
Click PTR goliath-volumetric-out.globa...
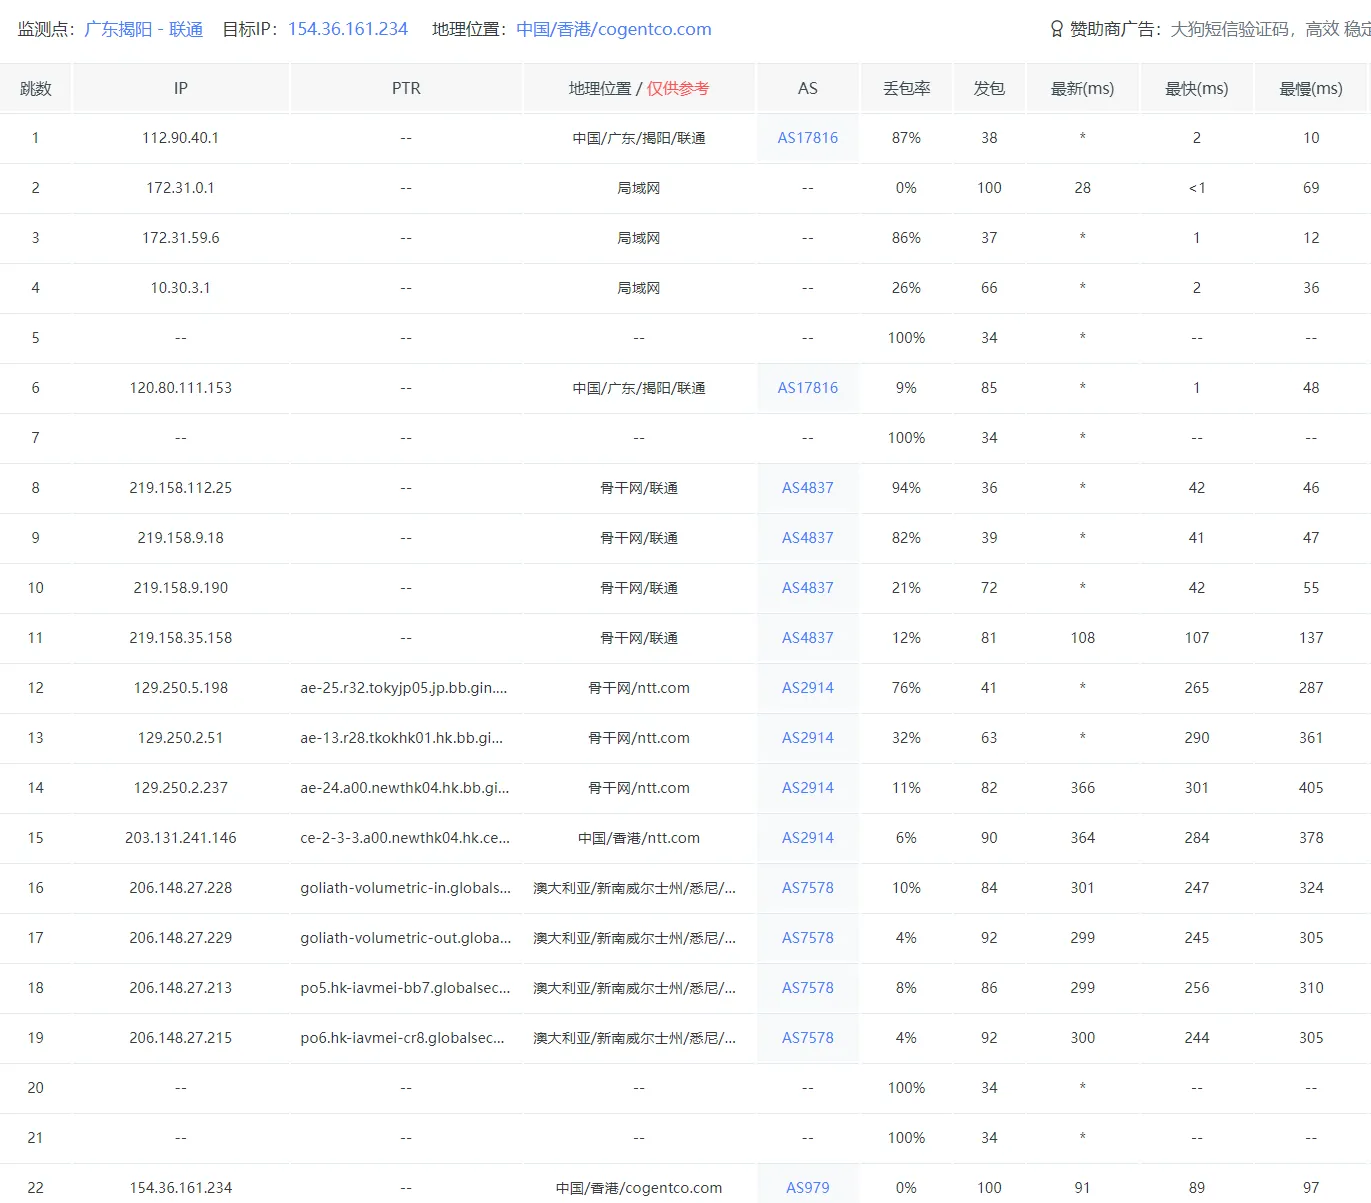click(x=405, y=938)
